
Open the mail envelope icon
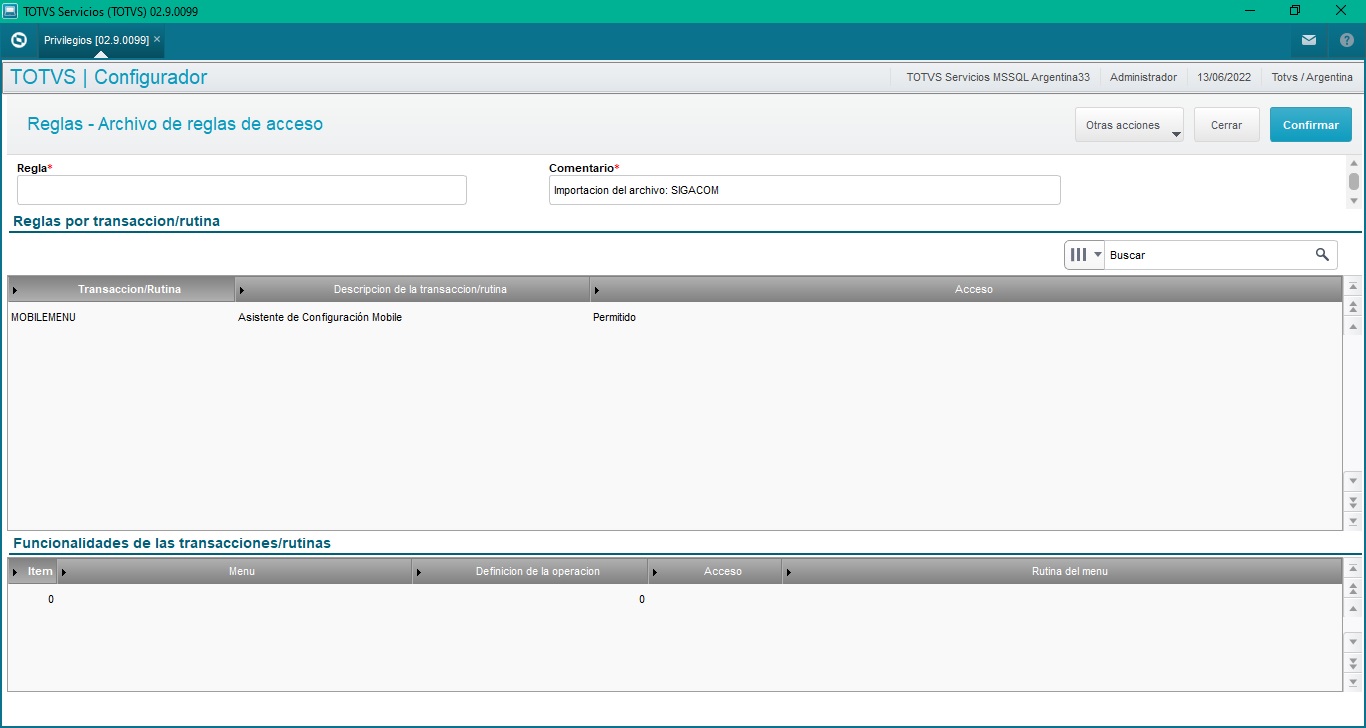coord(1309,40)
